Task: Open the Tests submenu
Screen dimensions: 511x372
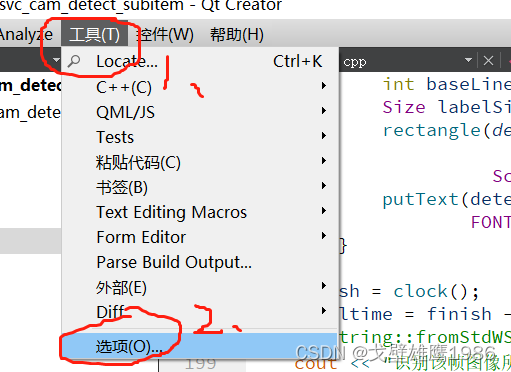Action: tap(200, 137)
